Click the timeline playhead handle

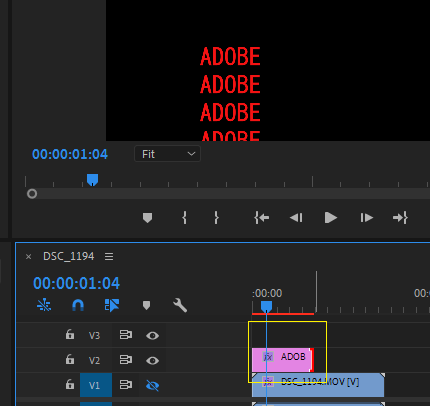266,306
